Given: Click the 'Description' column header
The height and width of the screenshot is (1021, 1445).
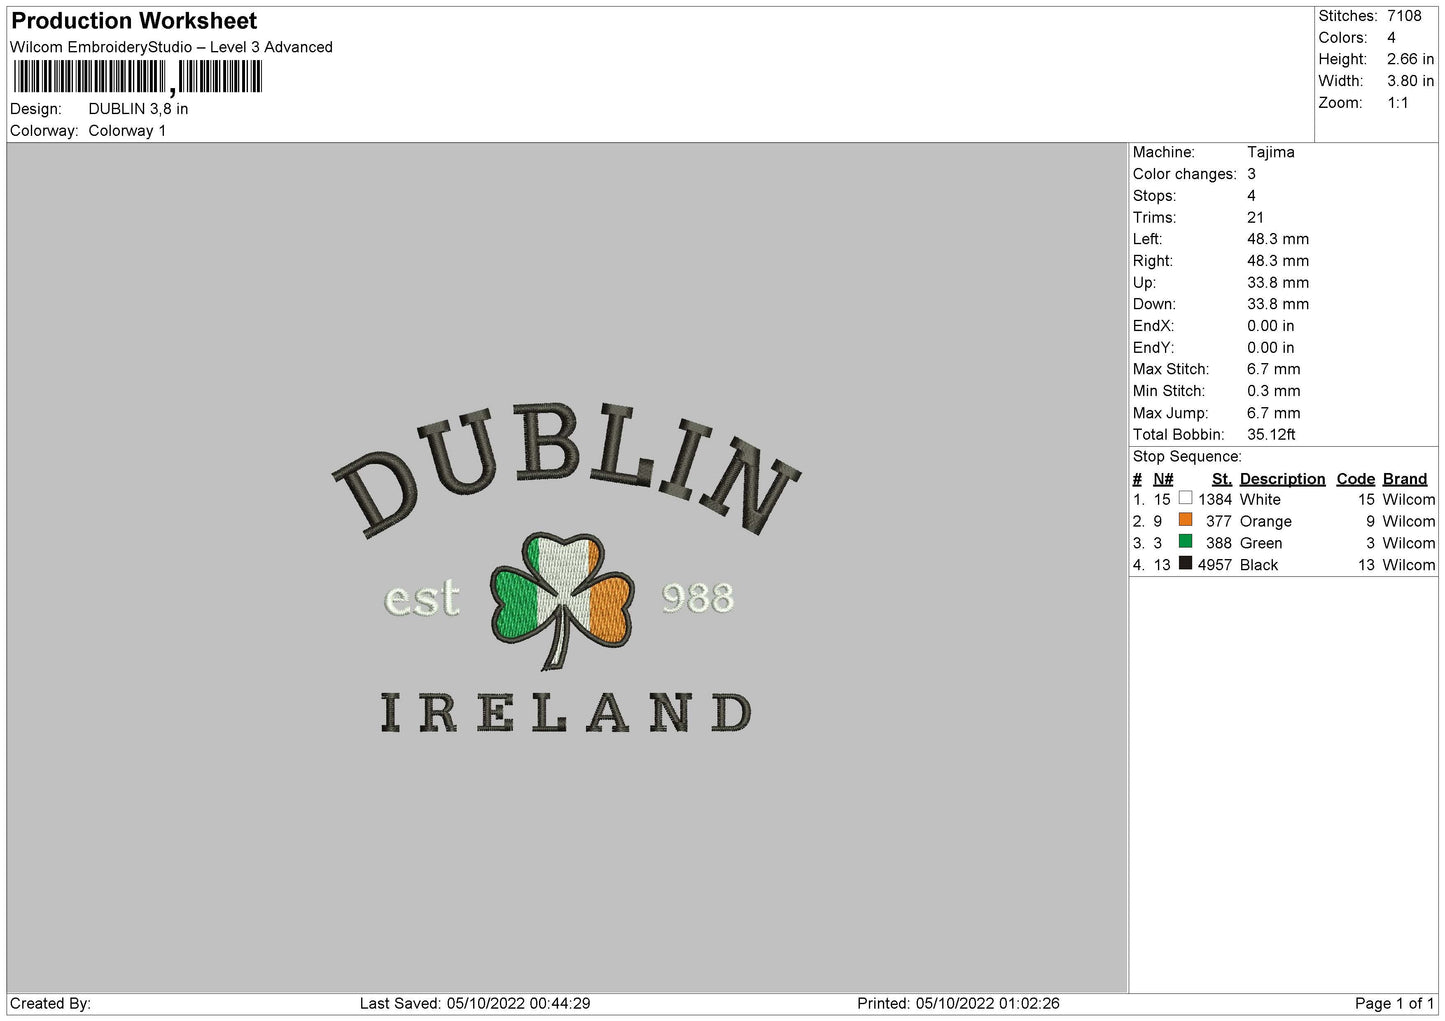Looking at the screenshot, I should point(1282,479).
